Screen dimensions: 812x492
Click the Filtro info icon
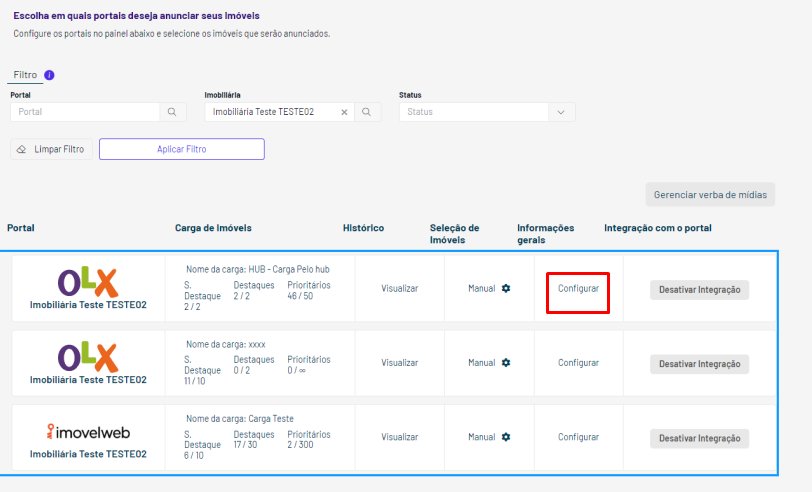pyautogui.click(x=49, y=75)
